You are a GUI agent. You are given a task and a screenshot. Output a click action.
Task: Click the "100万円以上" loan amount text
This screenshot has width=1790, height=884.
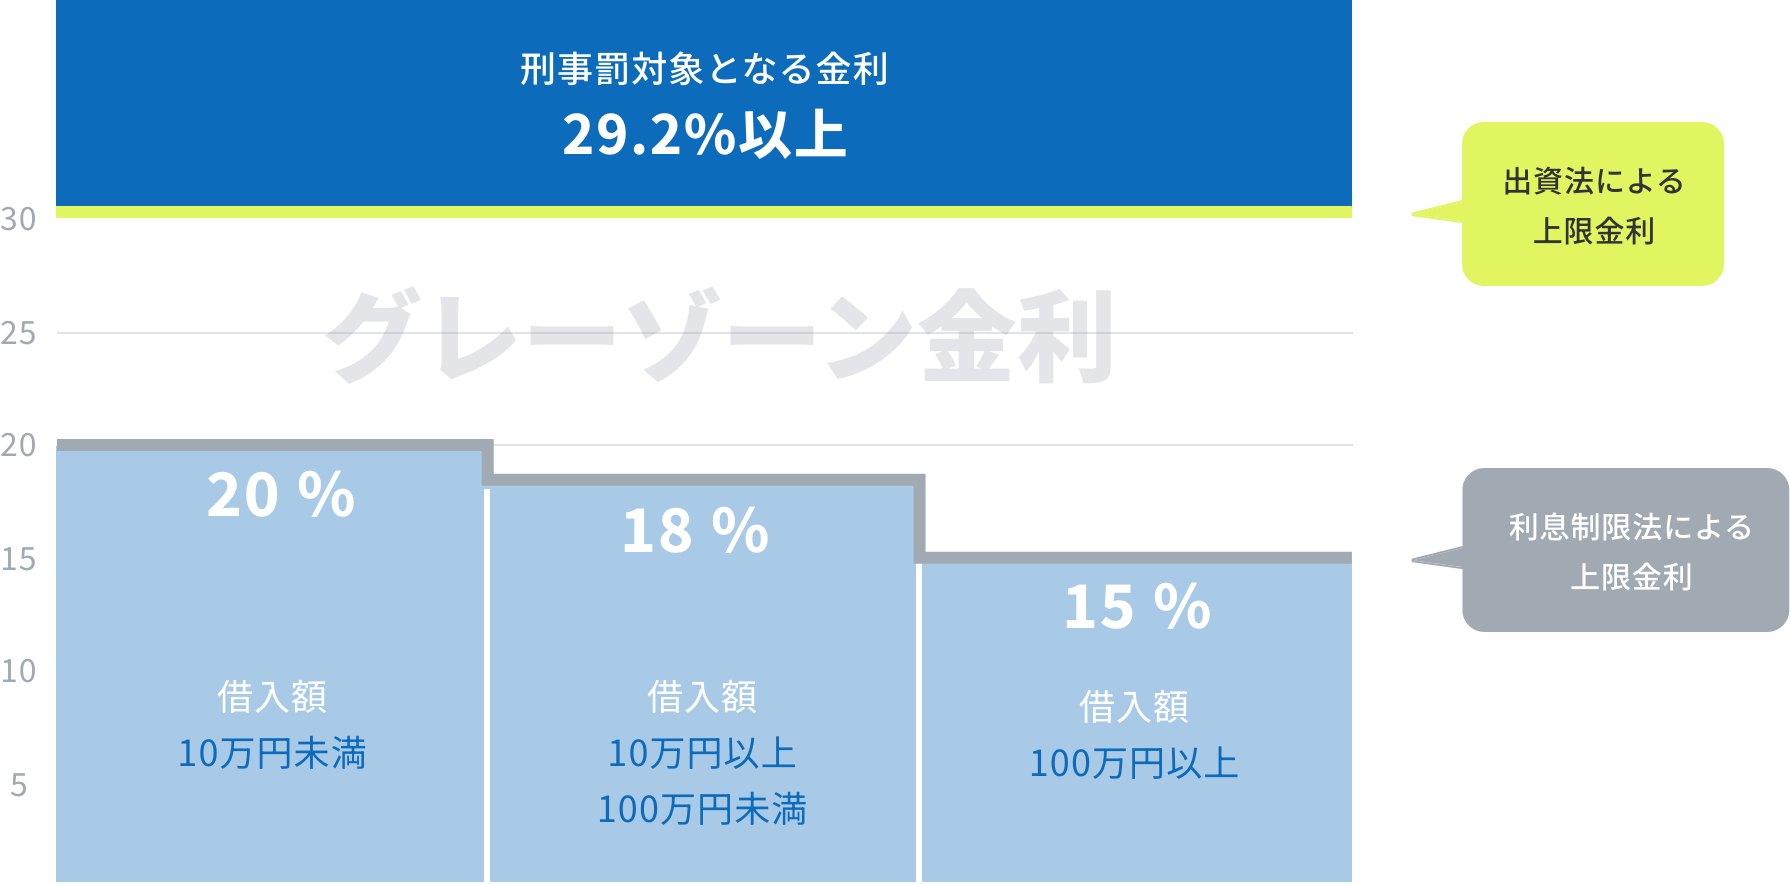(x=1134, y=763)
